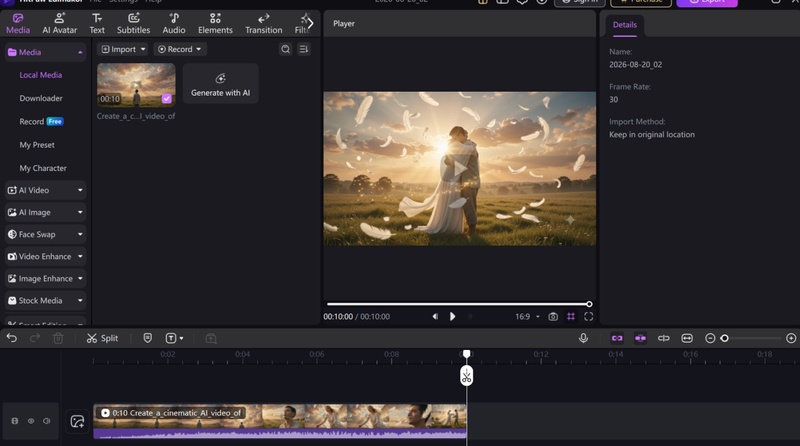
Task: Play the preview in player controls
Action: 452,316
